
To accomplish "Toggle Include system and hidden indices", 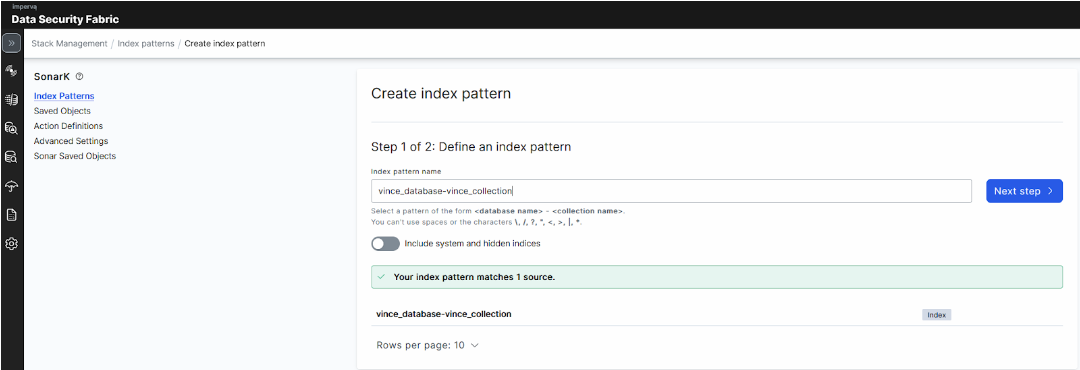I will click(386, 243).
